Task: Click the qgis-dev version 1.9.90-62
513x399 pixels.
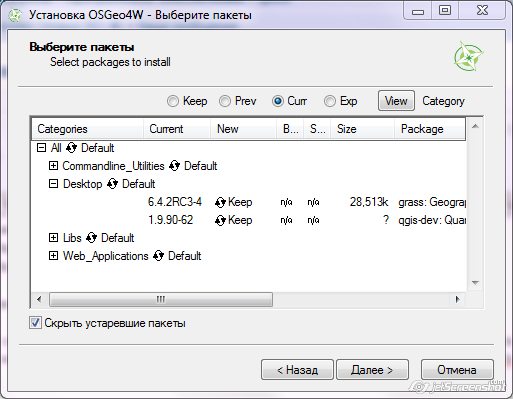Action: tap(171, 220)
